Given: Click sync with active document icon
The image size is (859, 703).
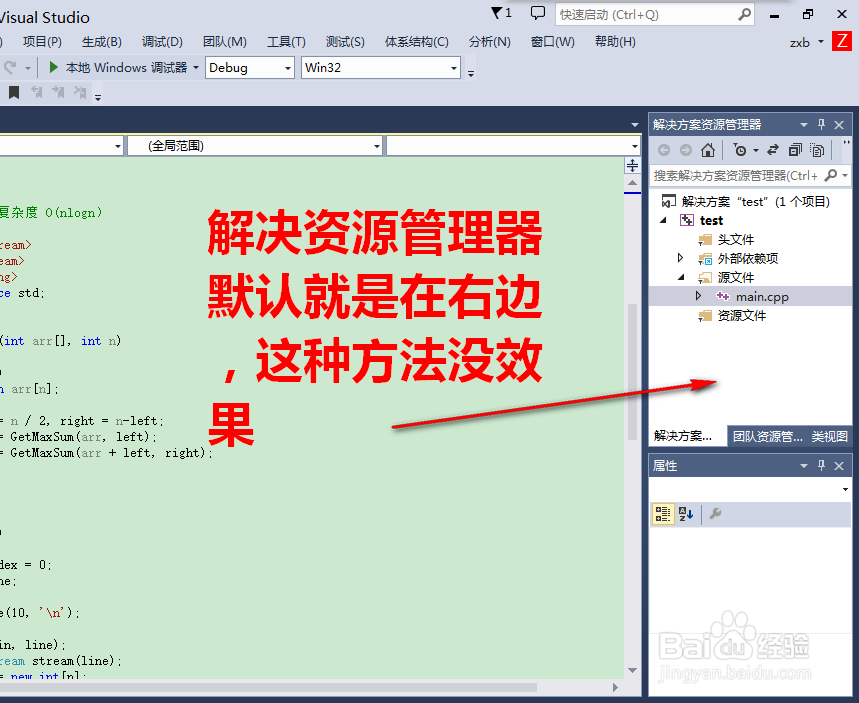Looking at the screenshot, I should (x=772, y=150).
